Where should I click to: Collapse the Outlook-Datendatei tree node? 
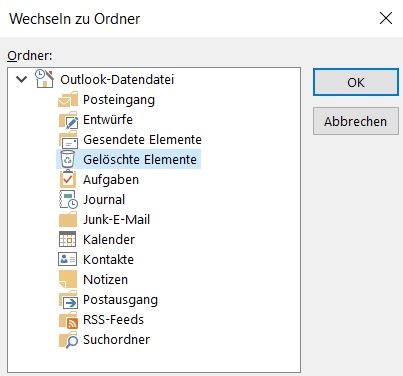point(21,79)
